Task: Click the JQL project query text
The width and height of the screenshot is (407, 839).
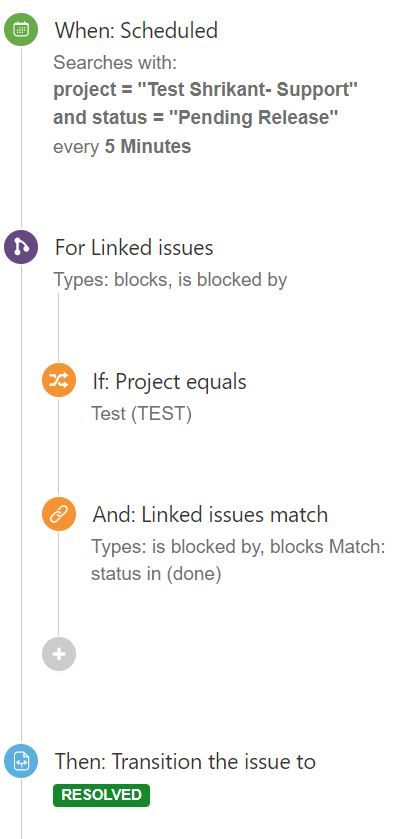Action: coord(205,90)
